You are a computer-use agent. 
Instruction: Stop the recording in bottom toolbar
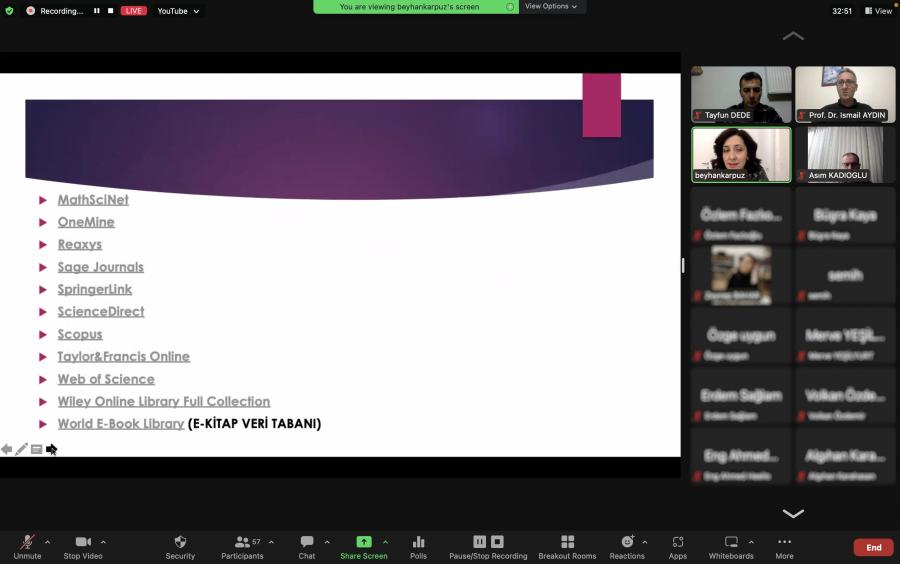tap(498, 542)
